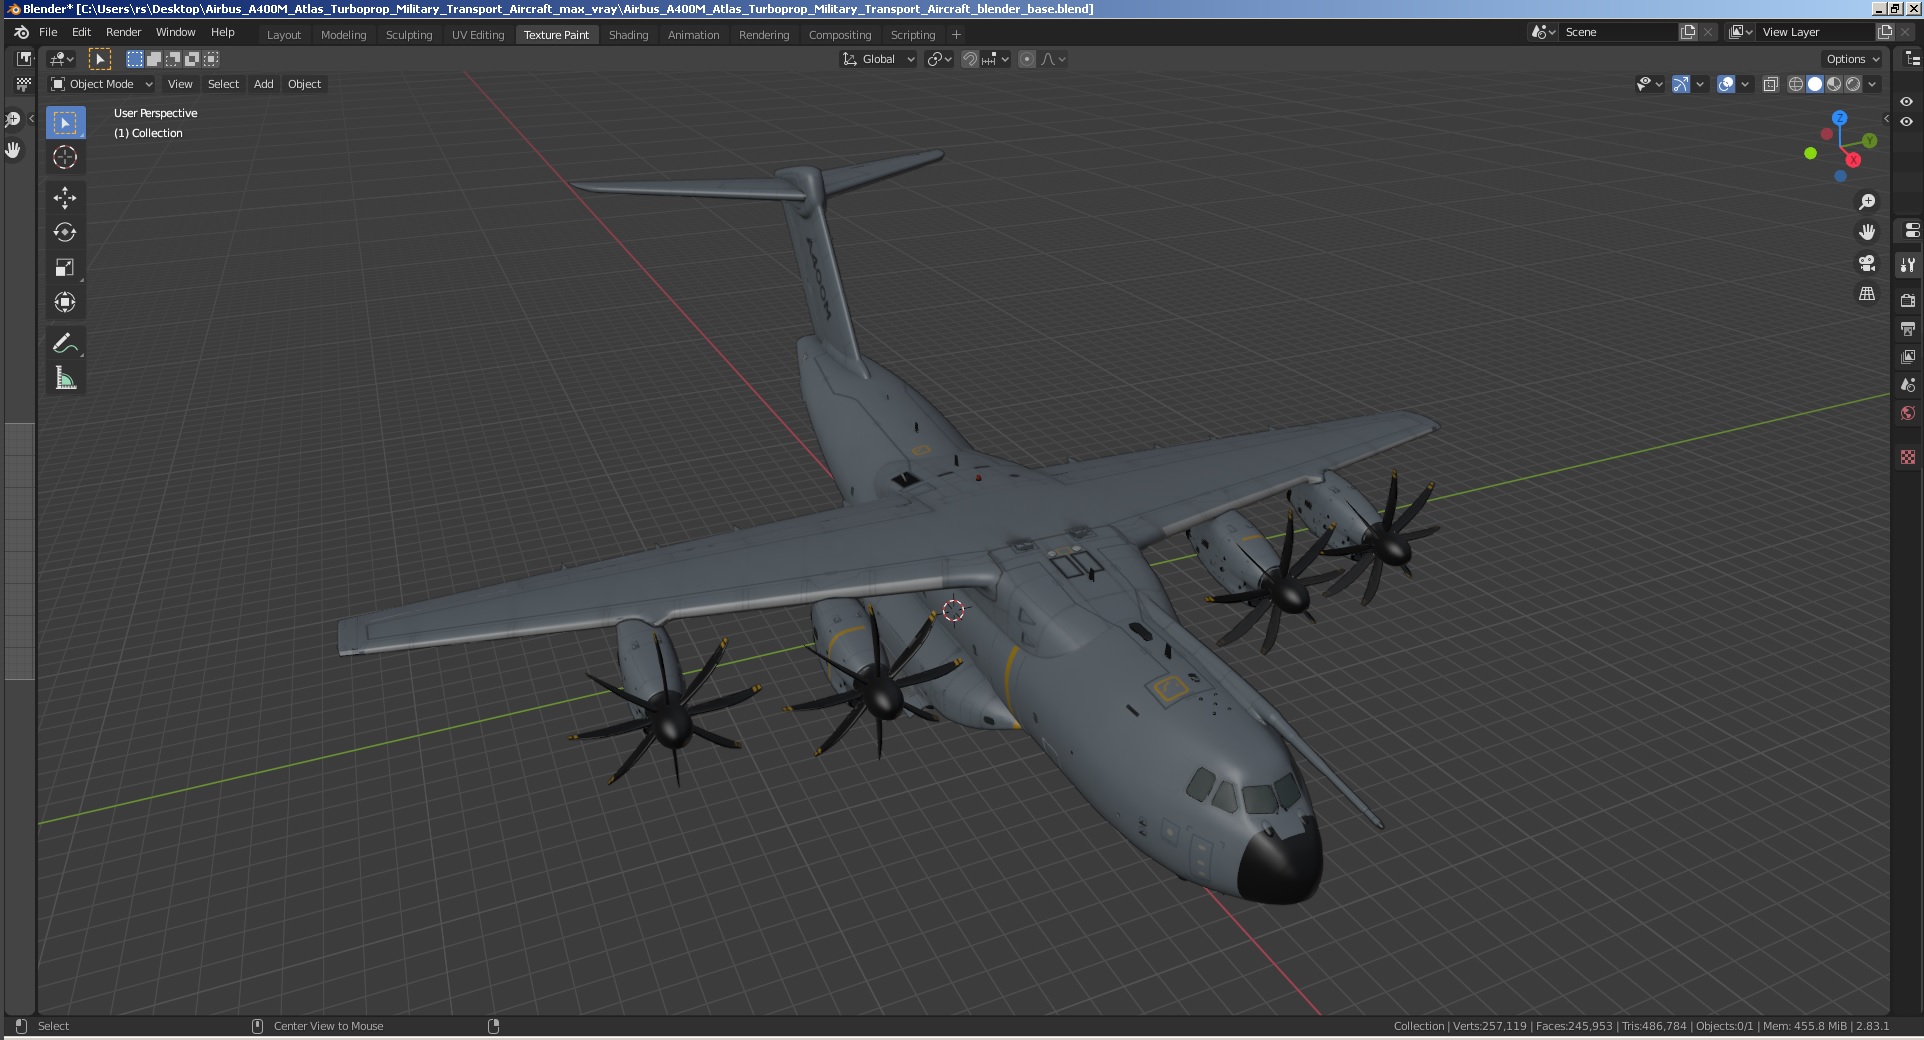Select the Select Box tool in the toolbar

point(65,123)
